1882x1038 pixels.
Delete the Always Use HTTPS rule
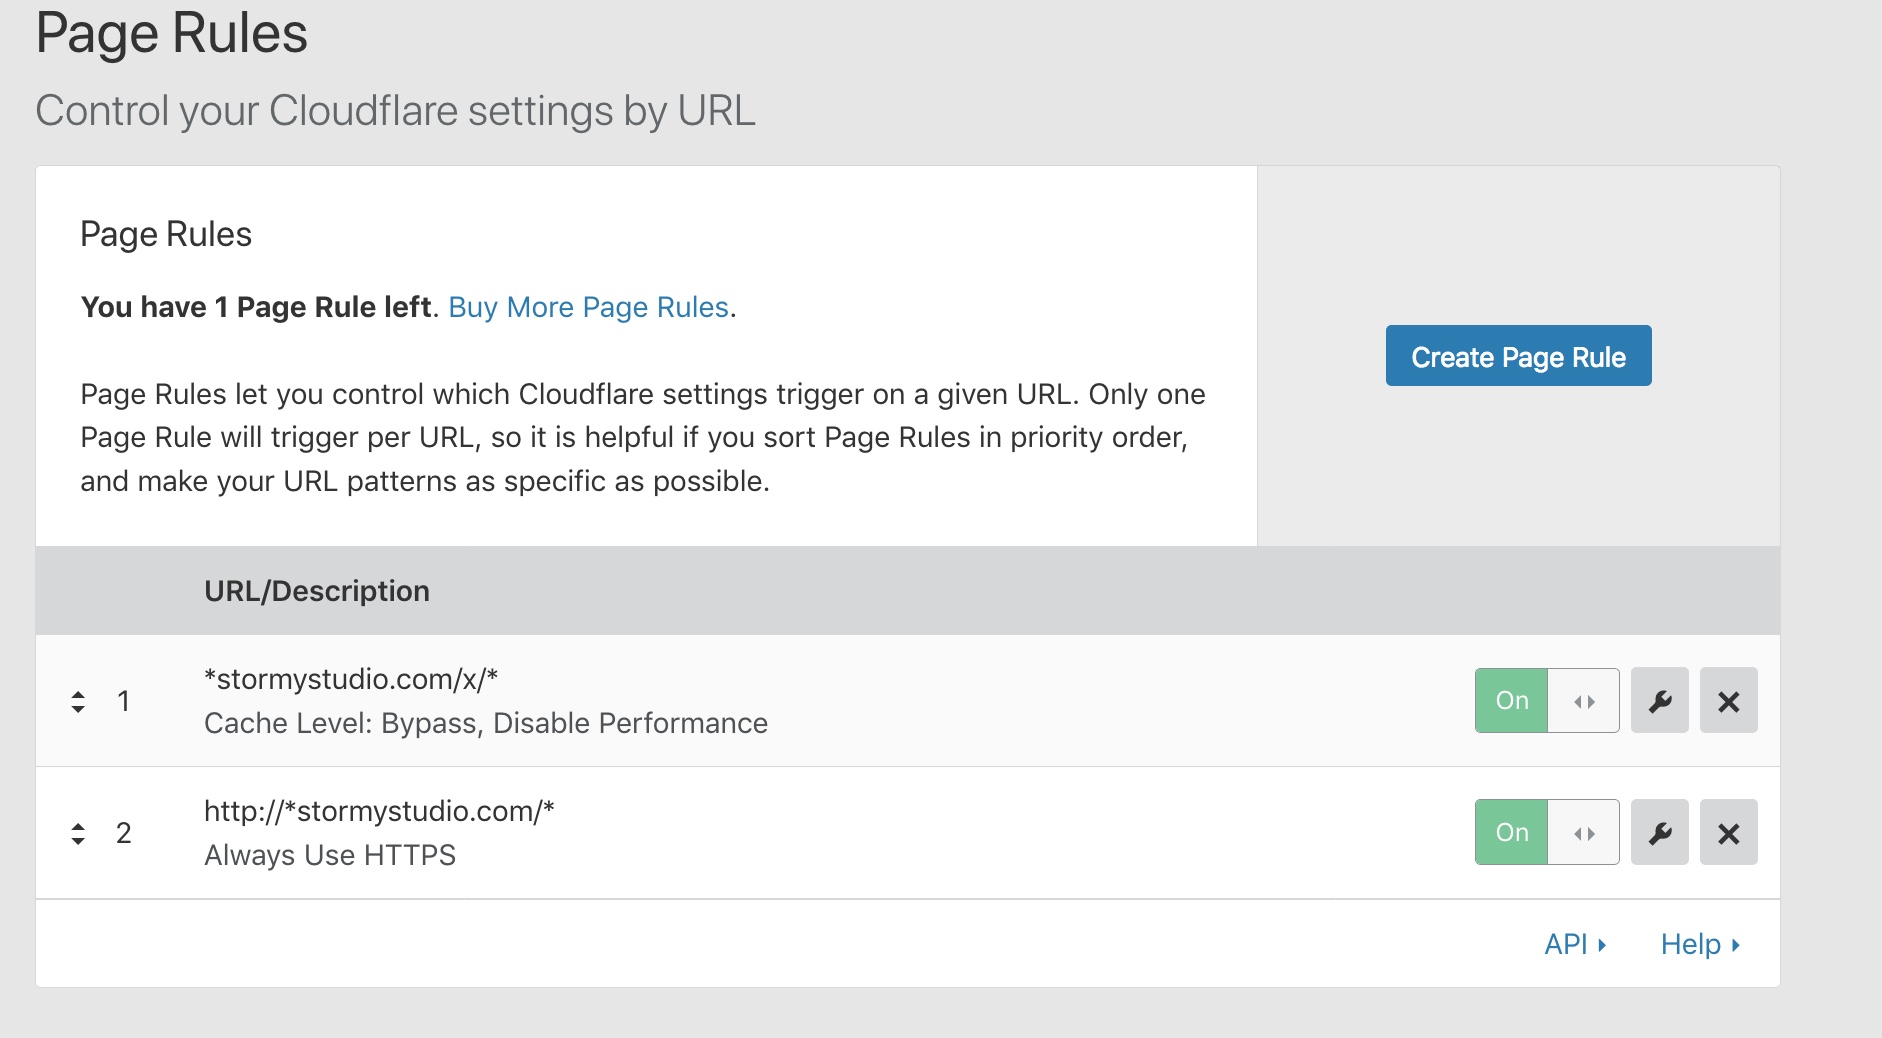[1728, 833]
